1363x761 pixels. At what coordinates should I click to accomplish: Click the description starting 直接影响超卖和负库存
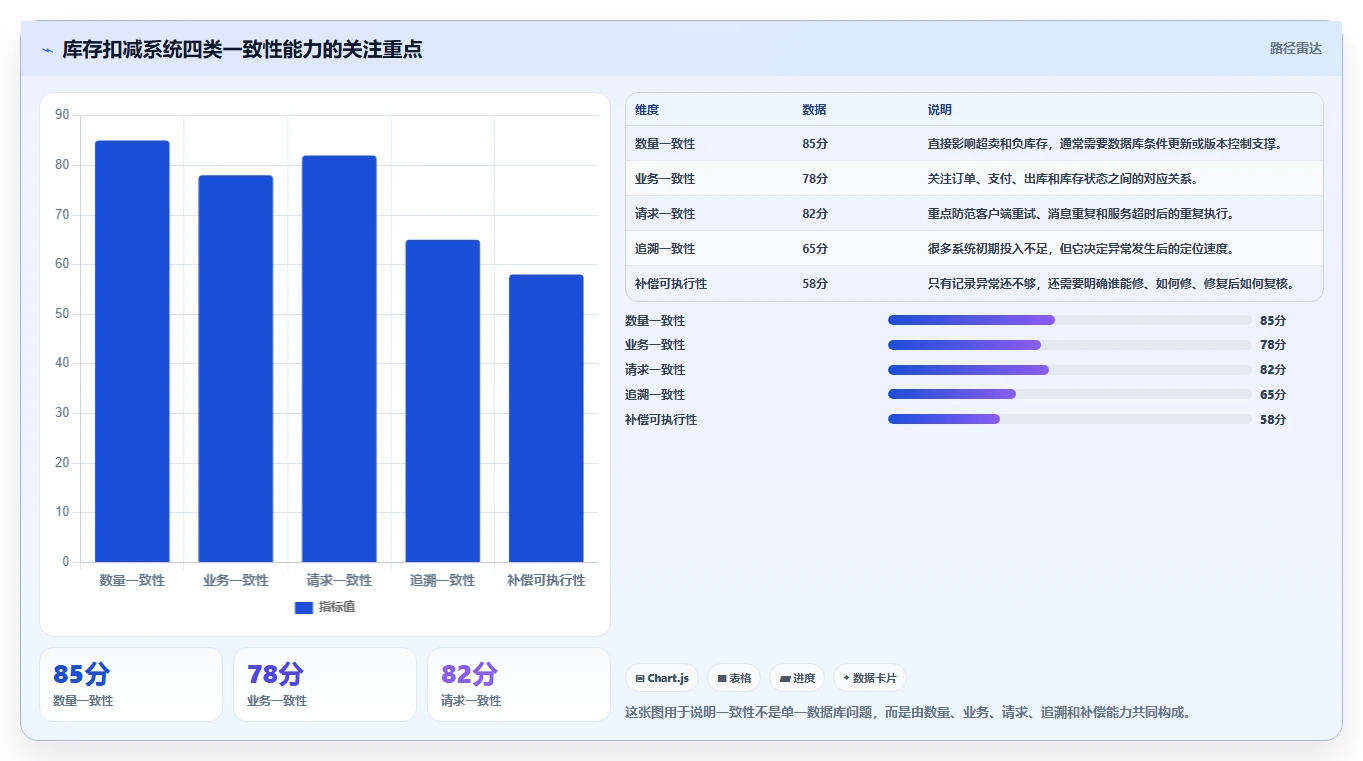click(x=1105, y=144)
